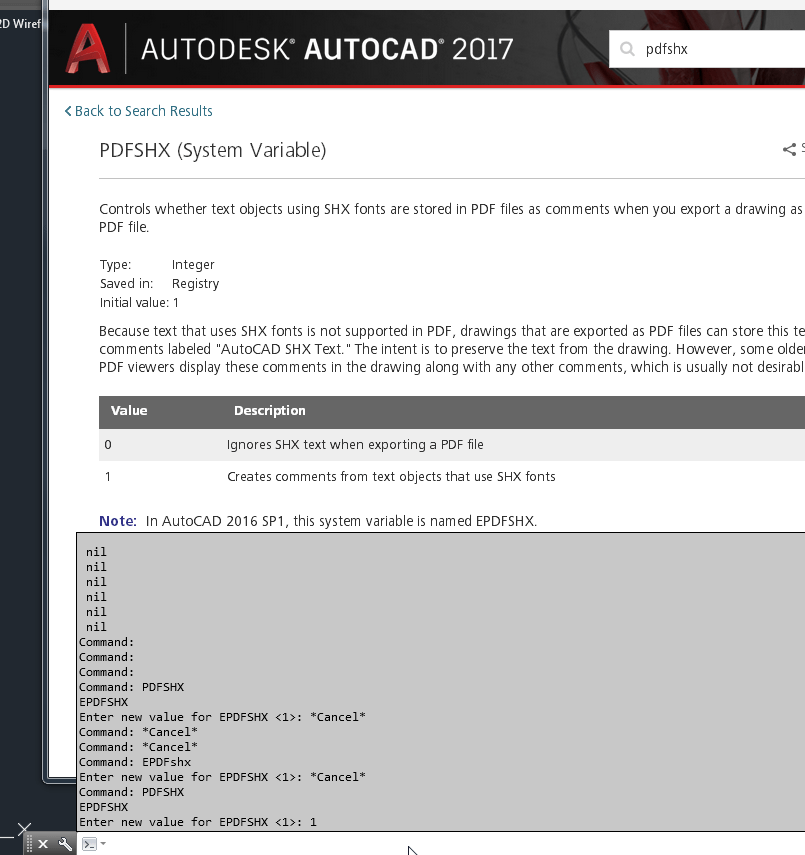
Task: Go back via Back to Search Results link
Action: (139, 111)
